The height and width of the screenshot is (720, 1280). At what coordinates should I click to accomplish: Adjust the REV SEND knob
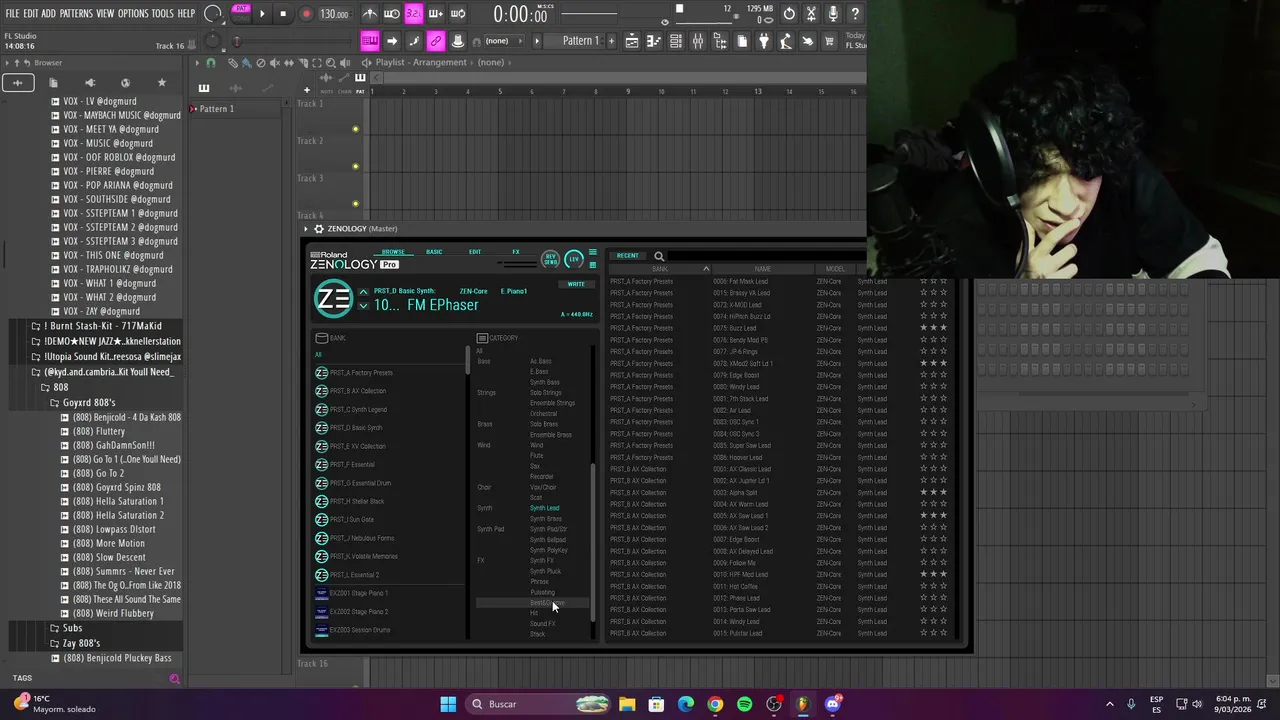coord(550,259)
